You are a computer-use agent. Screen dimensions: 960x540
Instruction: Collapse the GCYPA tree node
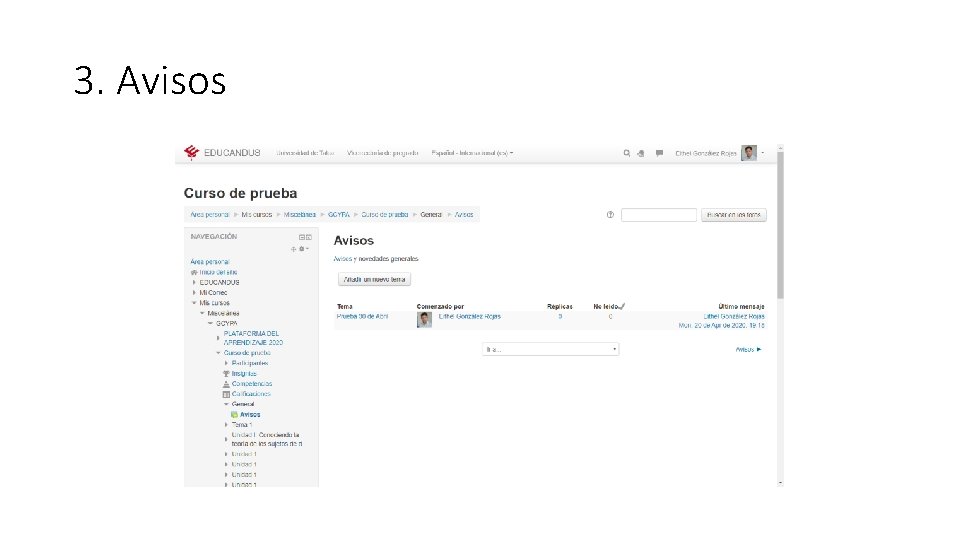click(x=211, y=324)
